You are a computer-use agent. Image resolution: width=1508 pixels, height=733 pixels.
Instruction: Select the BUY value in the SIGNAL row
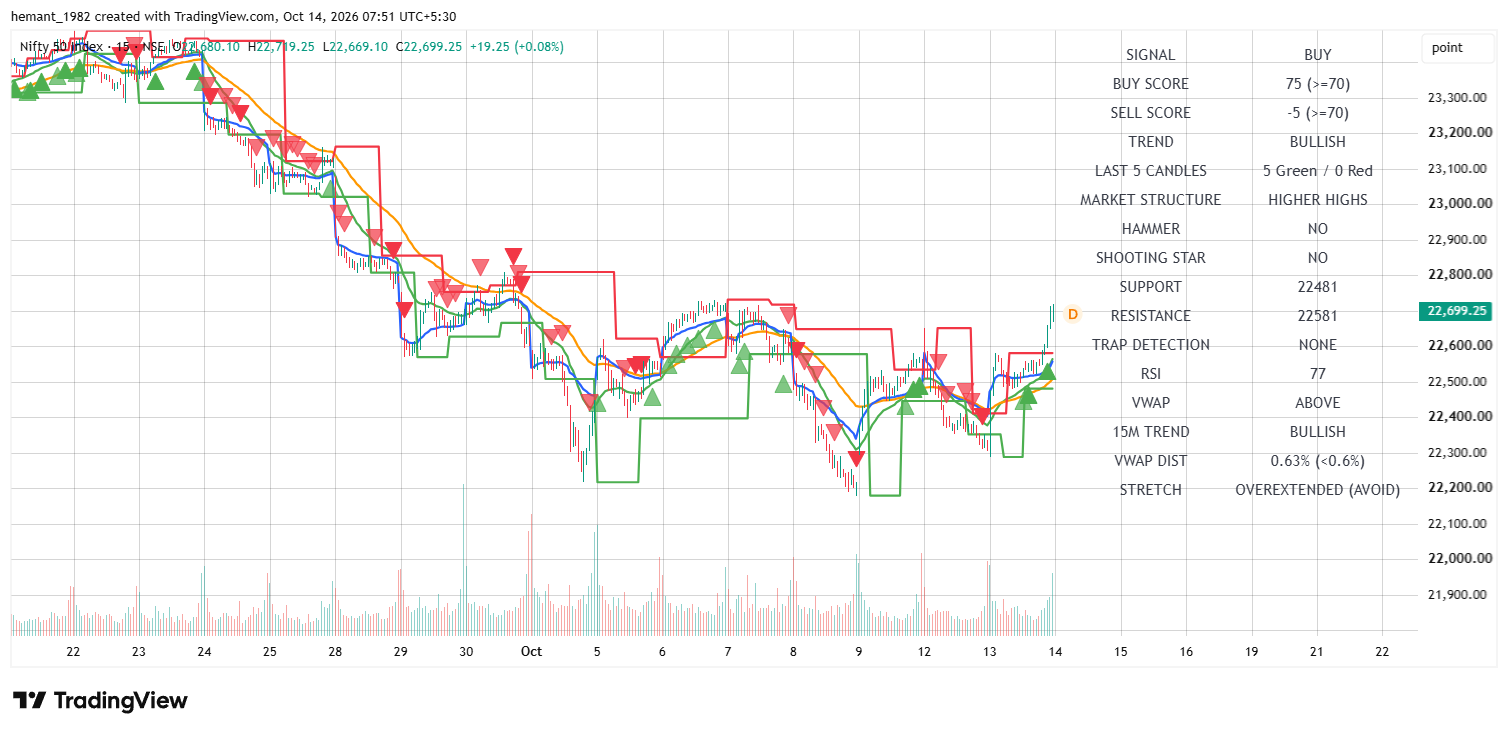coord(1318,55)
